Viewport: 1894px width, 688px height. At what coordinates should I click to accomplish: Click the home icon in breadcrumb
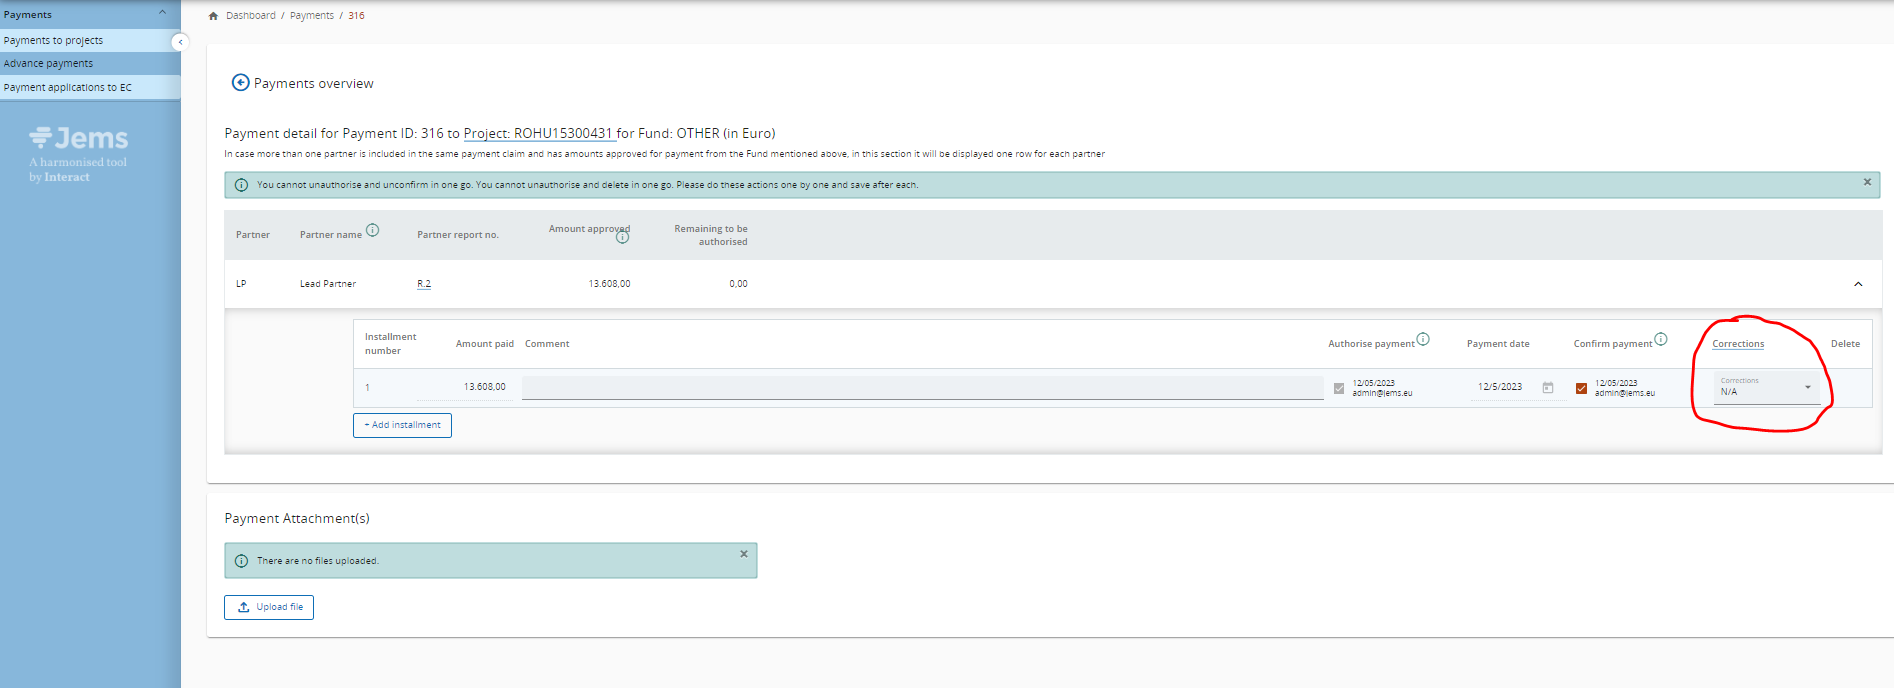213,16
